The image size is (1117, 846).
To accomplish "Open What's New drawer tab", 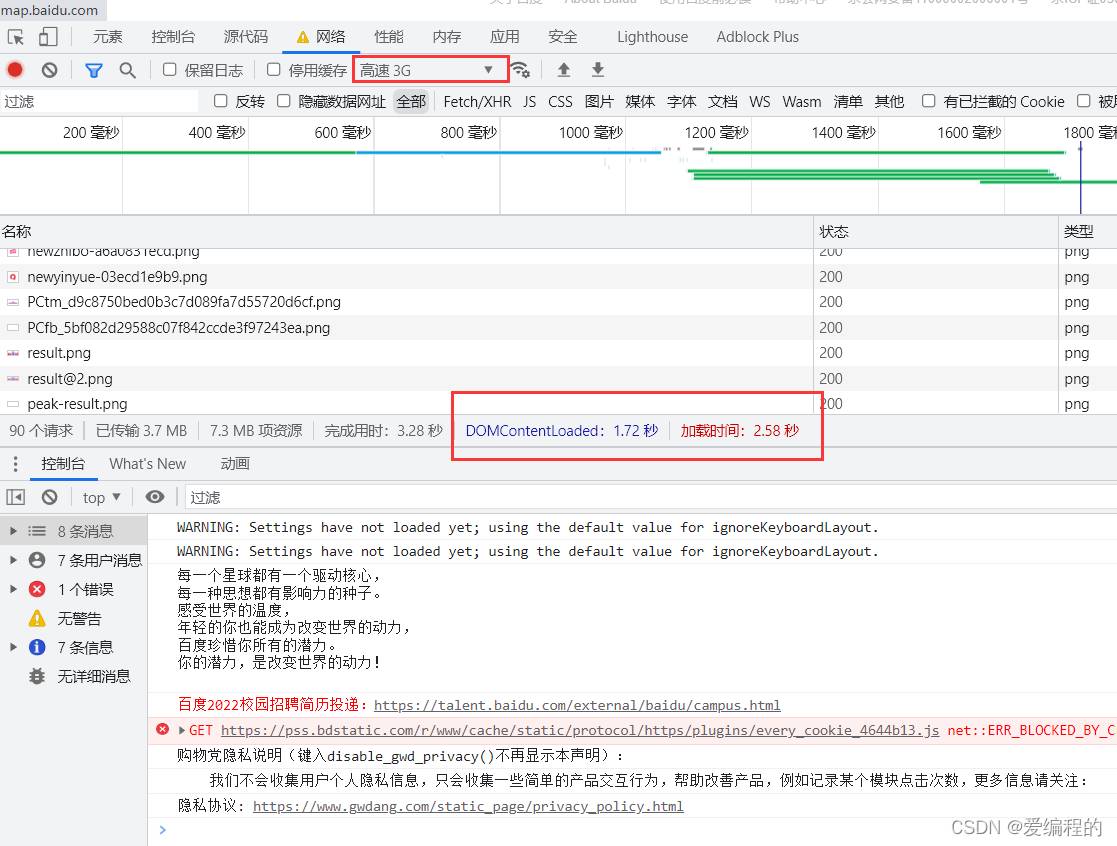I will pos(147,464).
